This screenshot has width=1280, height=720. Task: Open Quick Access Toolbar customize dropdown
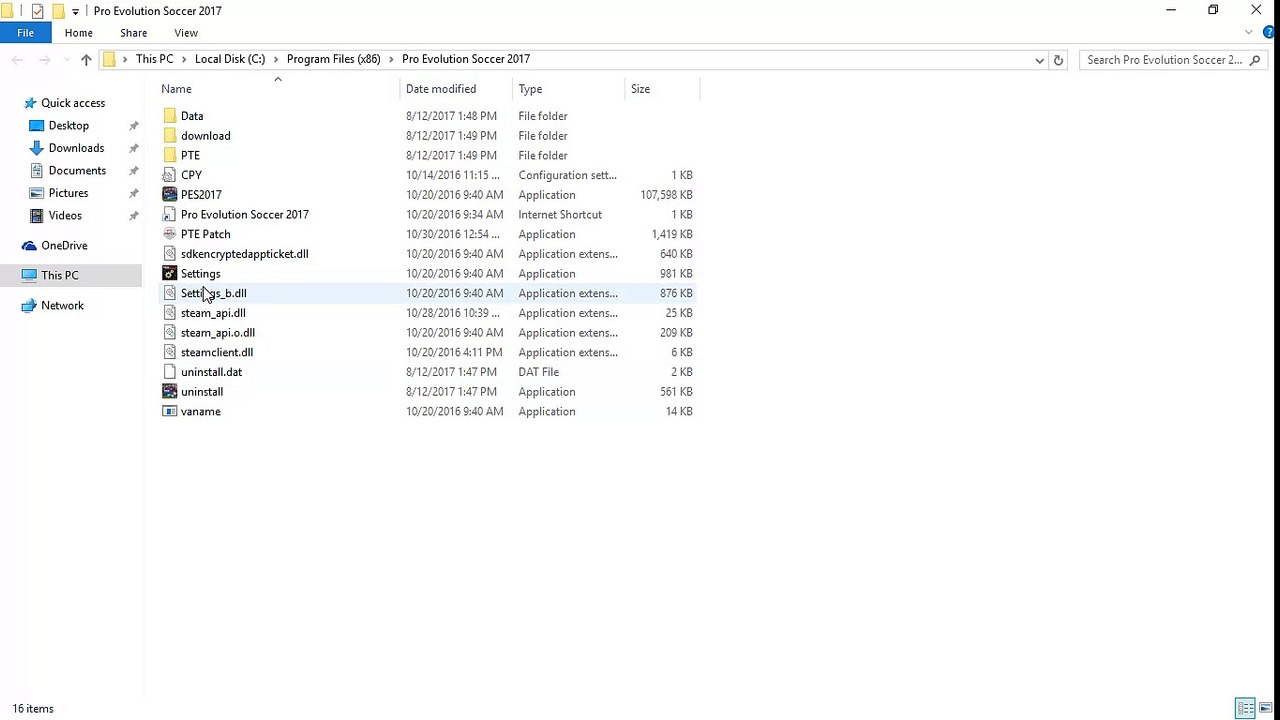[x=75, y=11]
